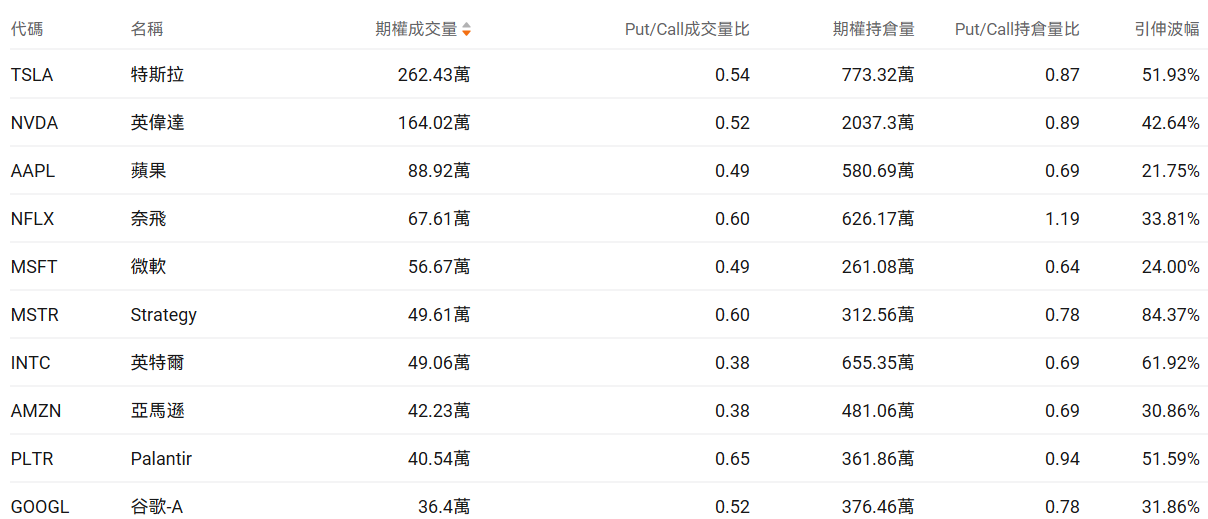Image resolution: width=1208 pixels, height=519 pixels.
Task: Sort by Put/Call持倉量比 column header
Action: (x=1017, y=29)
